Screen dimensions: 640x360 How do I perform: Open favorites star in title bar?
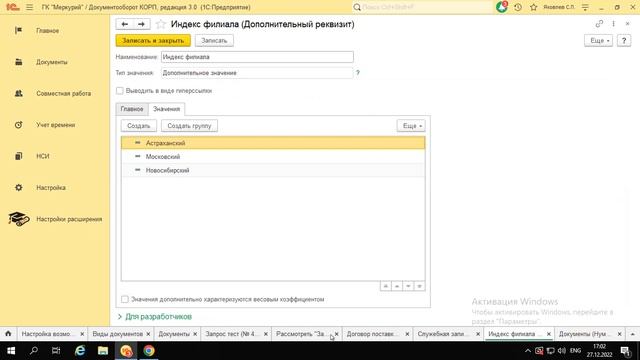533,7
